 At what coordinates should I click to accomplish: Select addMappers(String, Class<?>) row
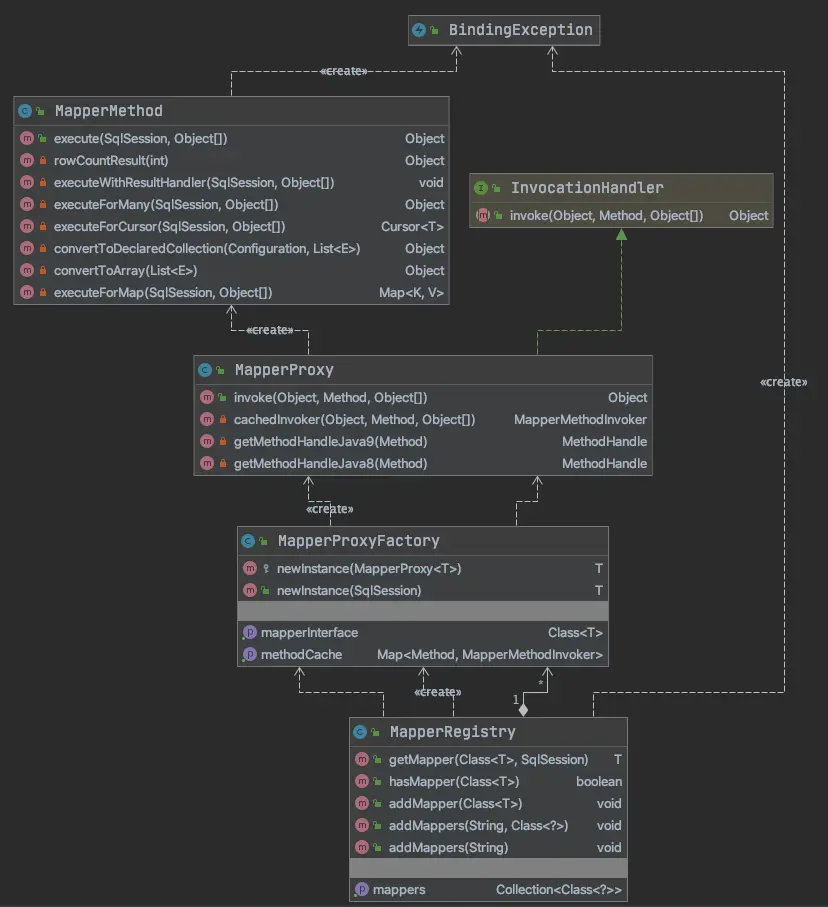click(x=488, y=825)
